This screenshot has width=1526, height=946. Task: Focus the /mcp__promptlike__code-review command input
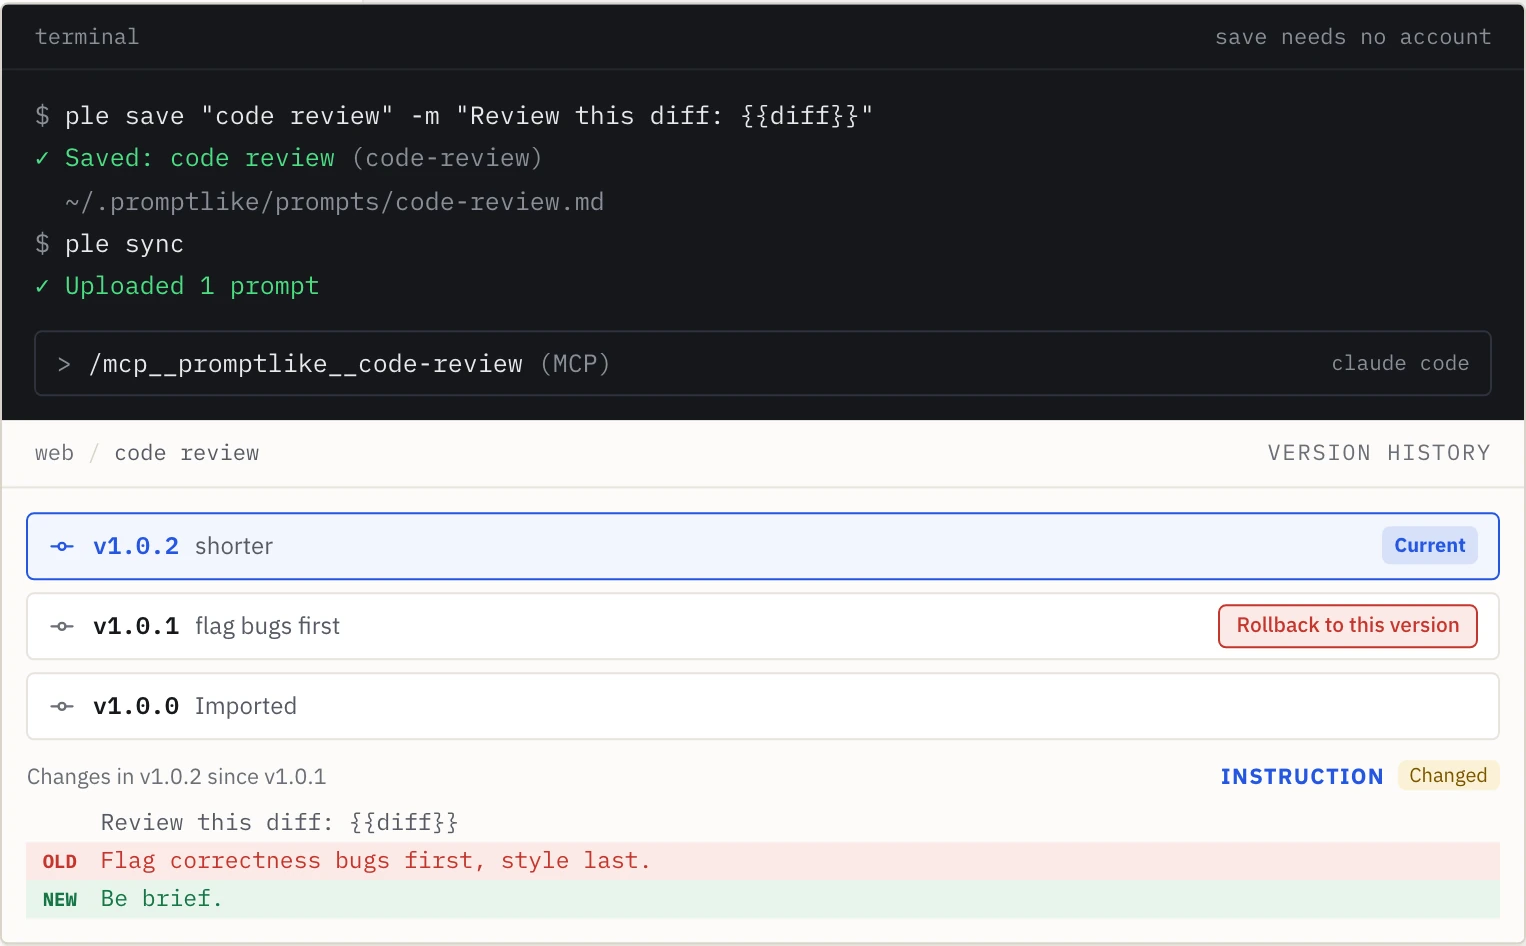[x=763, y=363]
